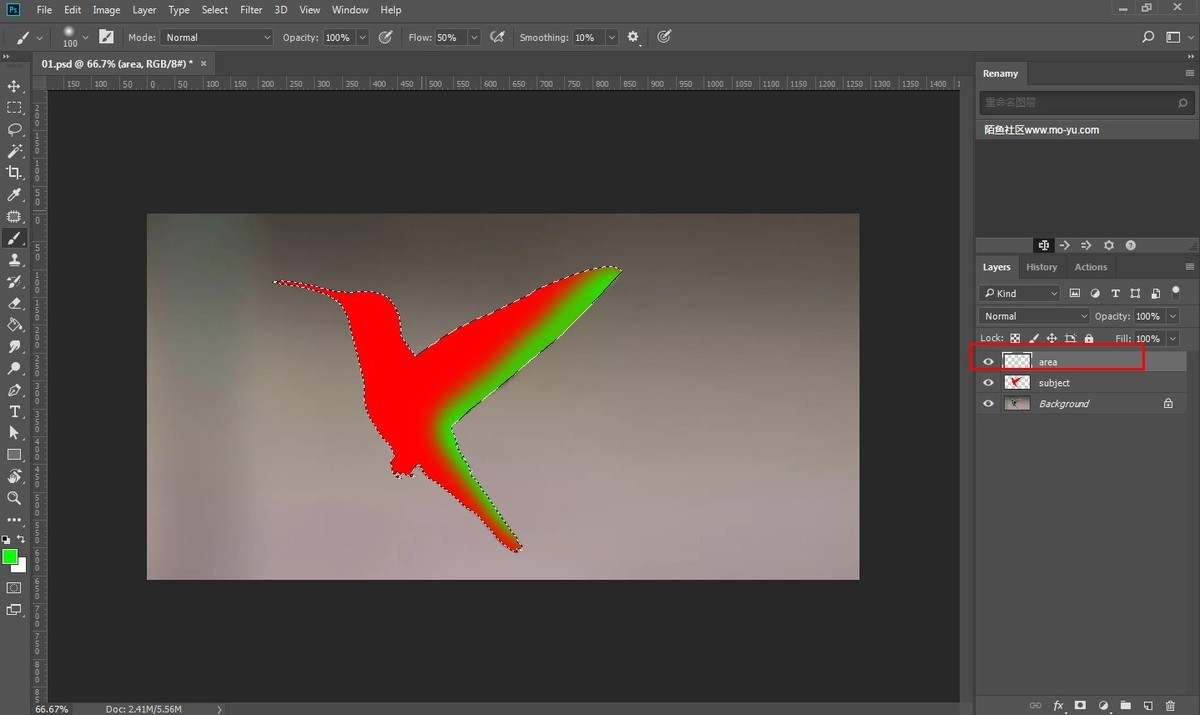1200x715 pixels.
Task: Click the green foreground color swatch
Action: coord(9,557)
